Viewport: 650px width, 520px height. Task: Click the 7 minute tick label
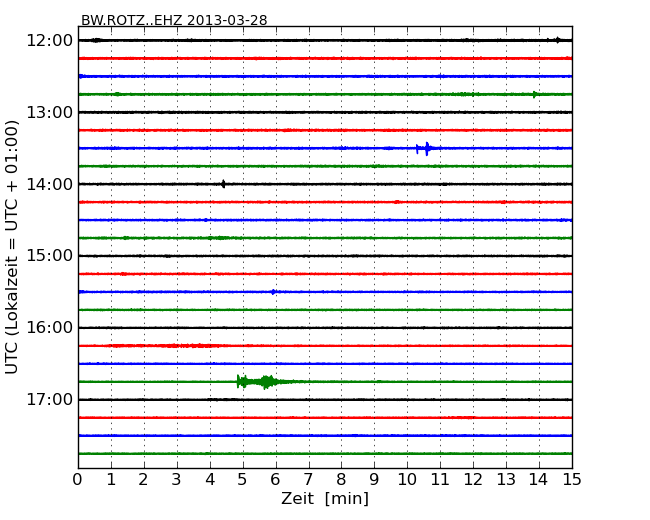308,480
